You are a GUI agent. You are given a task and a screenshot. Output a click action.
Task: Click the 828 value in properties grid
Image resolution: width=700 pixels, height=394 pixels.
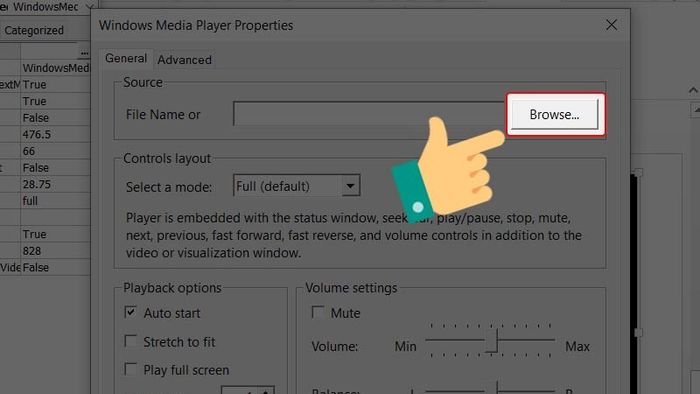pyautogui.click(x=55, y=251)
